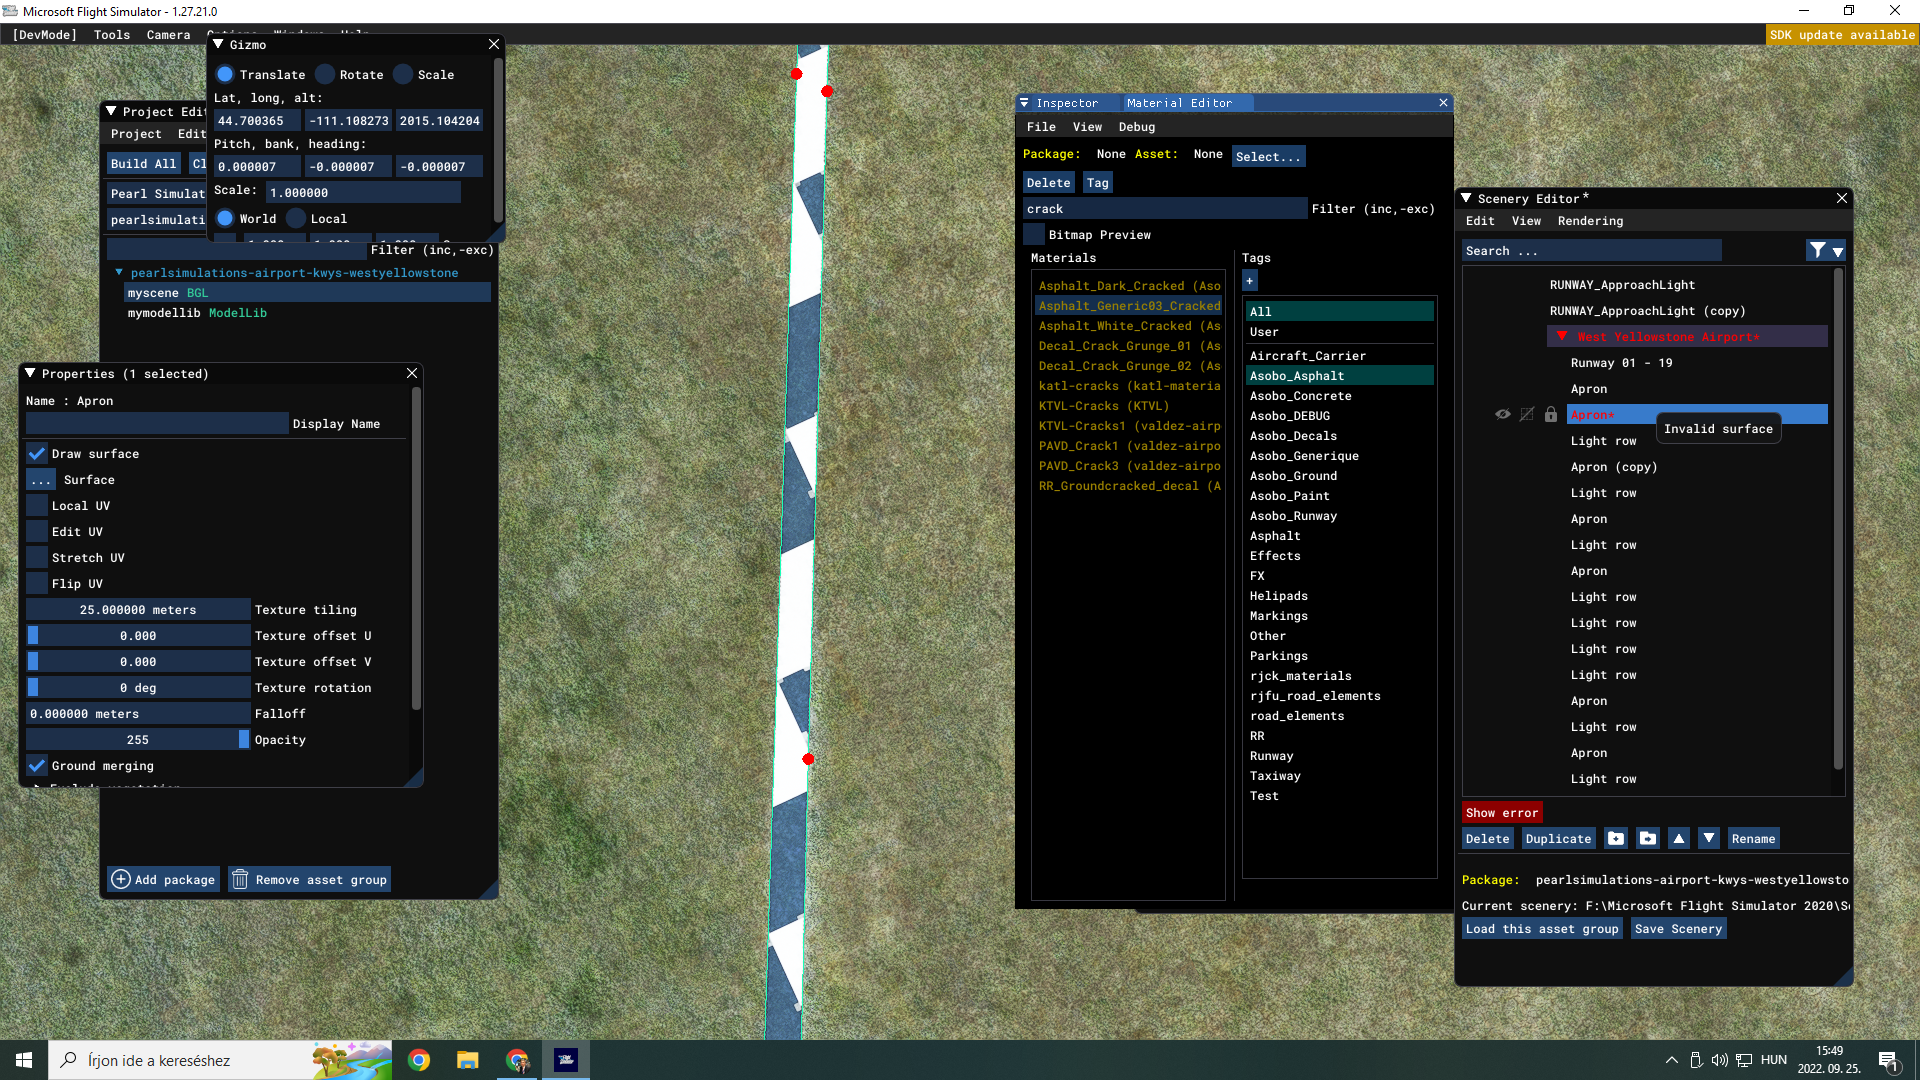1920x1080 pixels.
Task: Enable the Bitmap Preview checkbox
Action: (x=1034, y=234)
